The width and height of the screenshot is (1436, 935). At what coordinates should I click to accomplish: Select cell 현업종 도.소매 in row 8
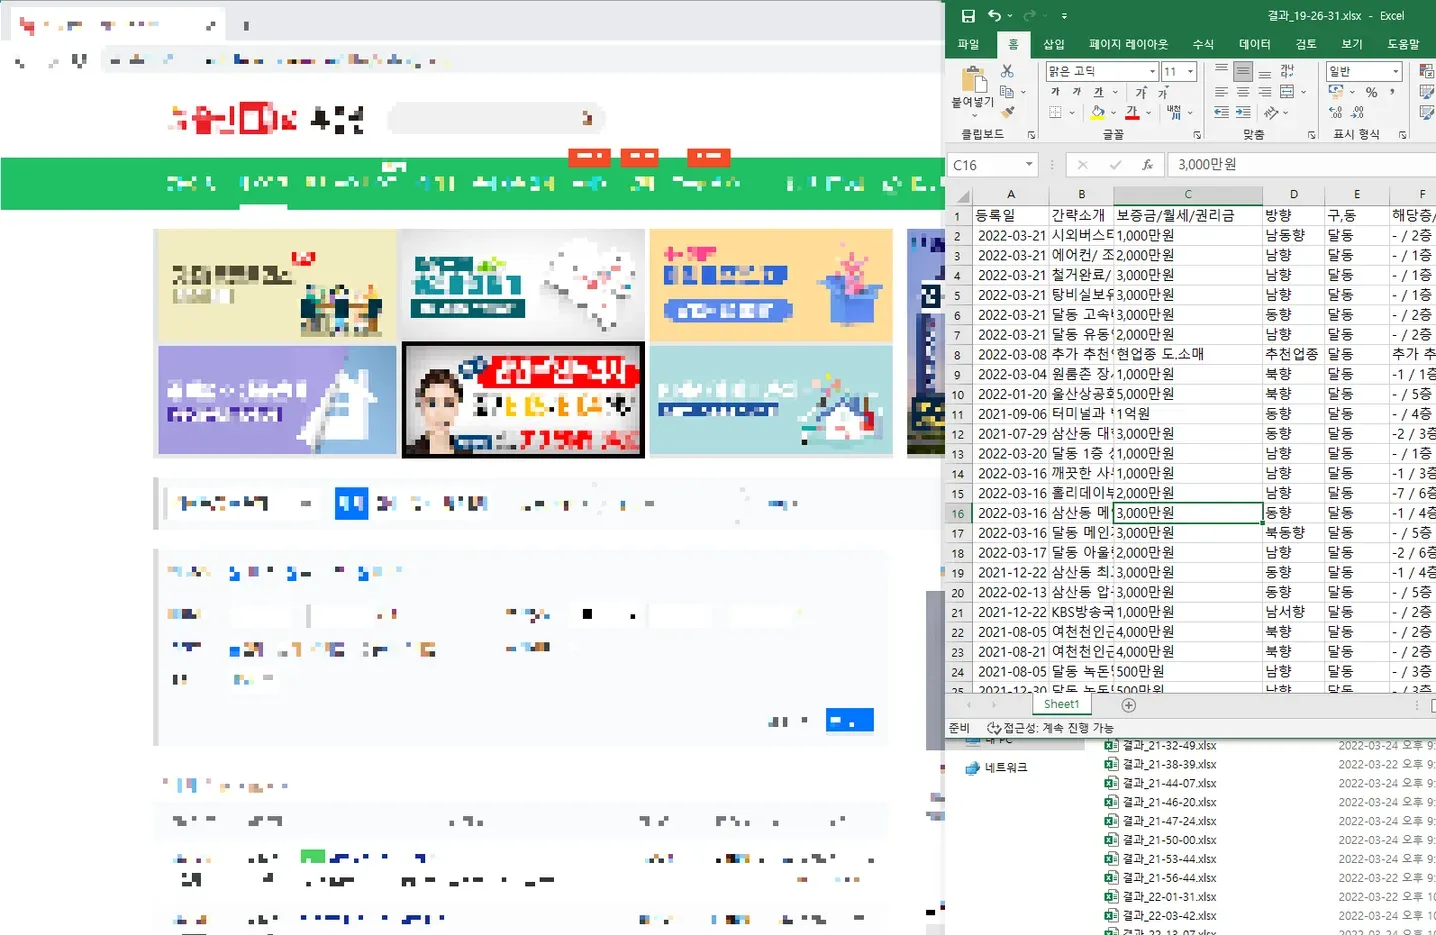point(1187,354)
